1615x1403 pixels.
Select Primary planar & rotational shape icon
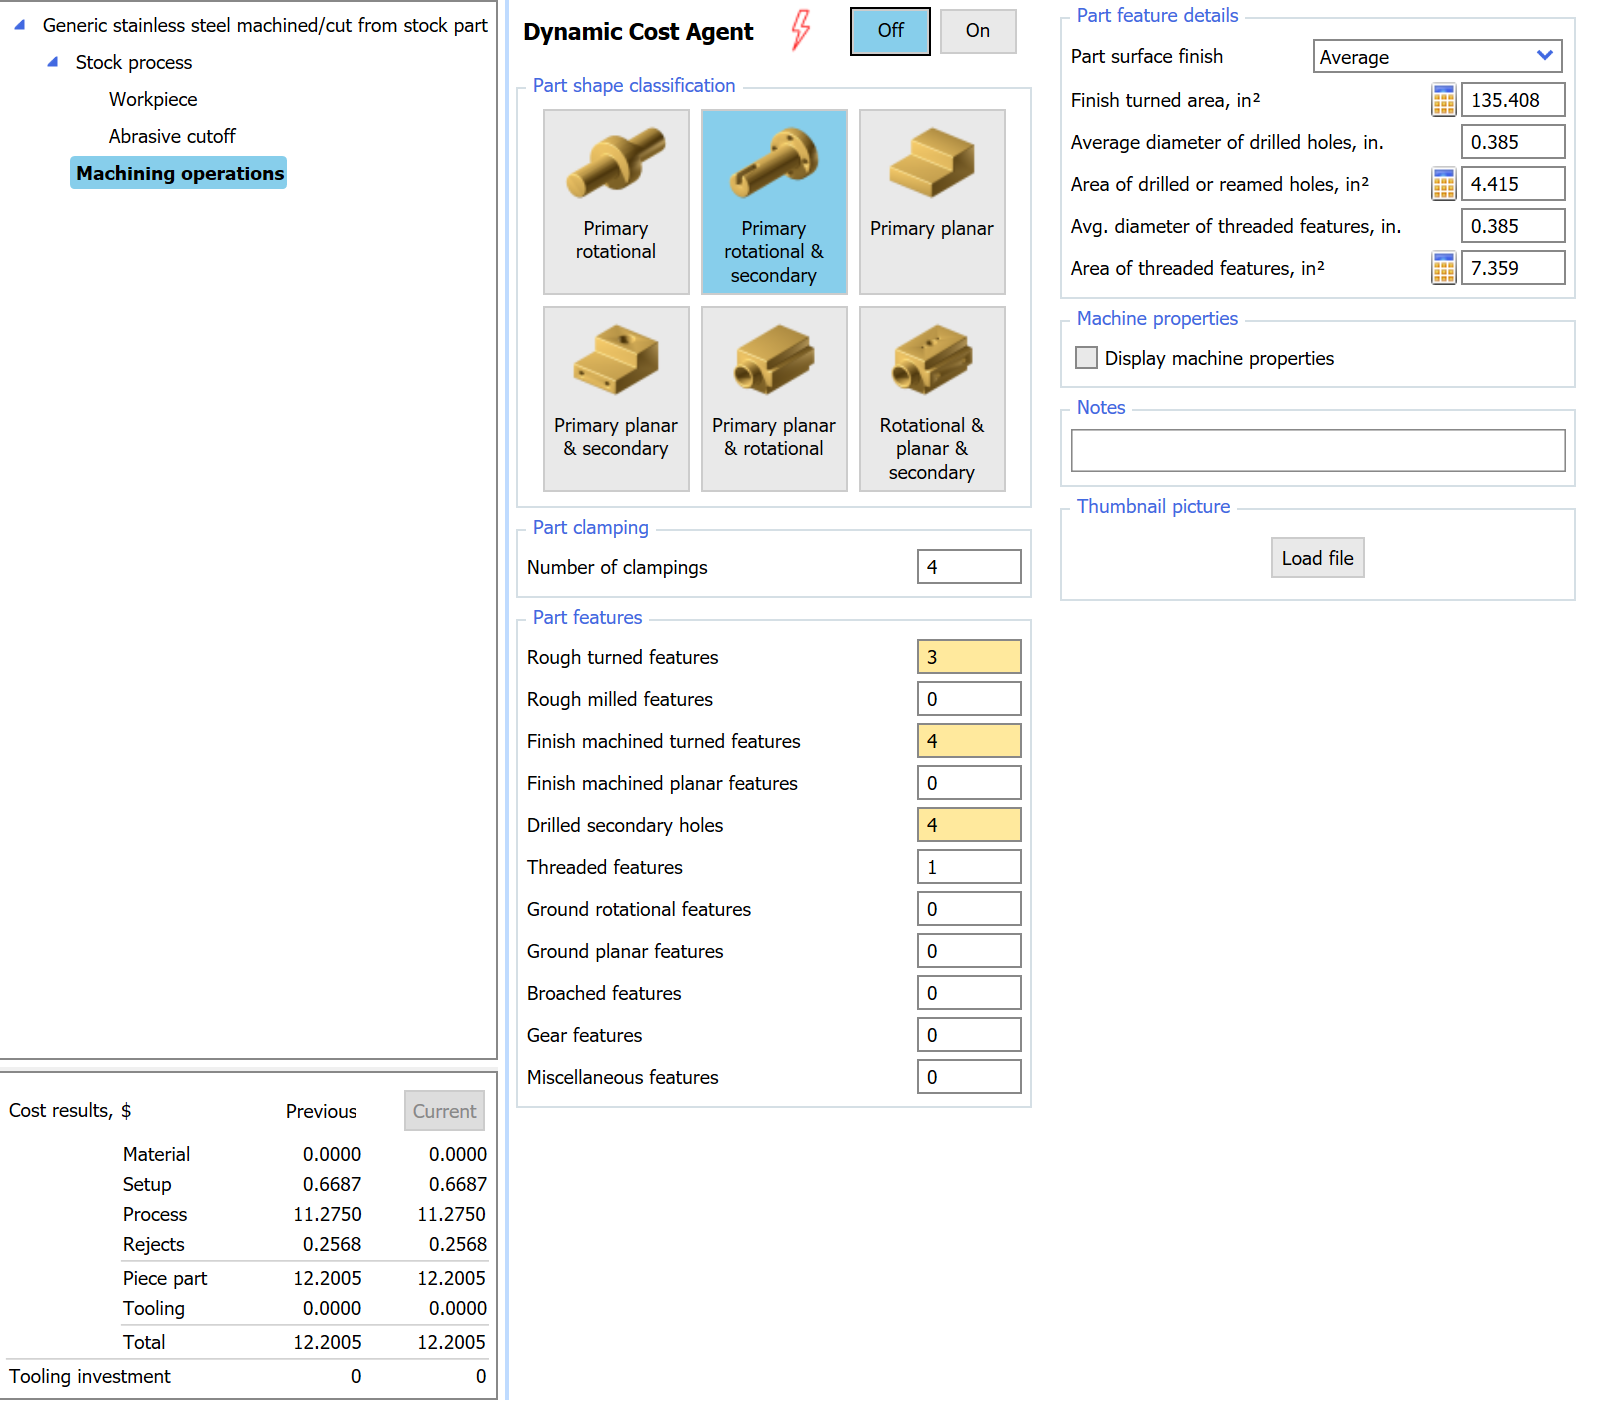[x=773, y=397]
